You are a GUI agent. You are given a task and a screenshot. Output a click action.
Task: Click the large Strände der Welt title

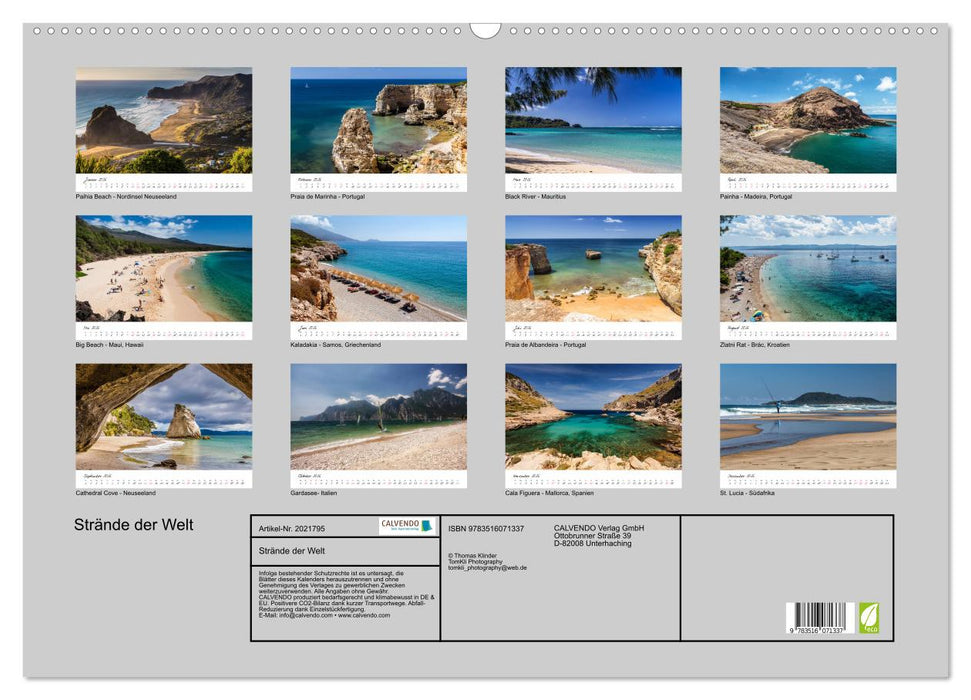[134, 525]
